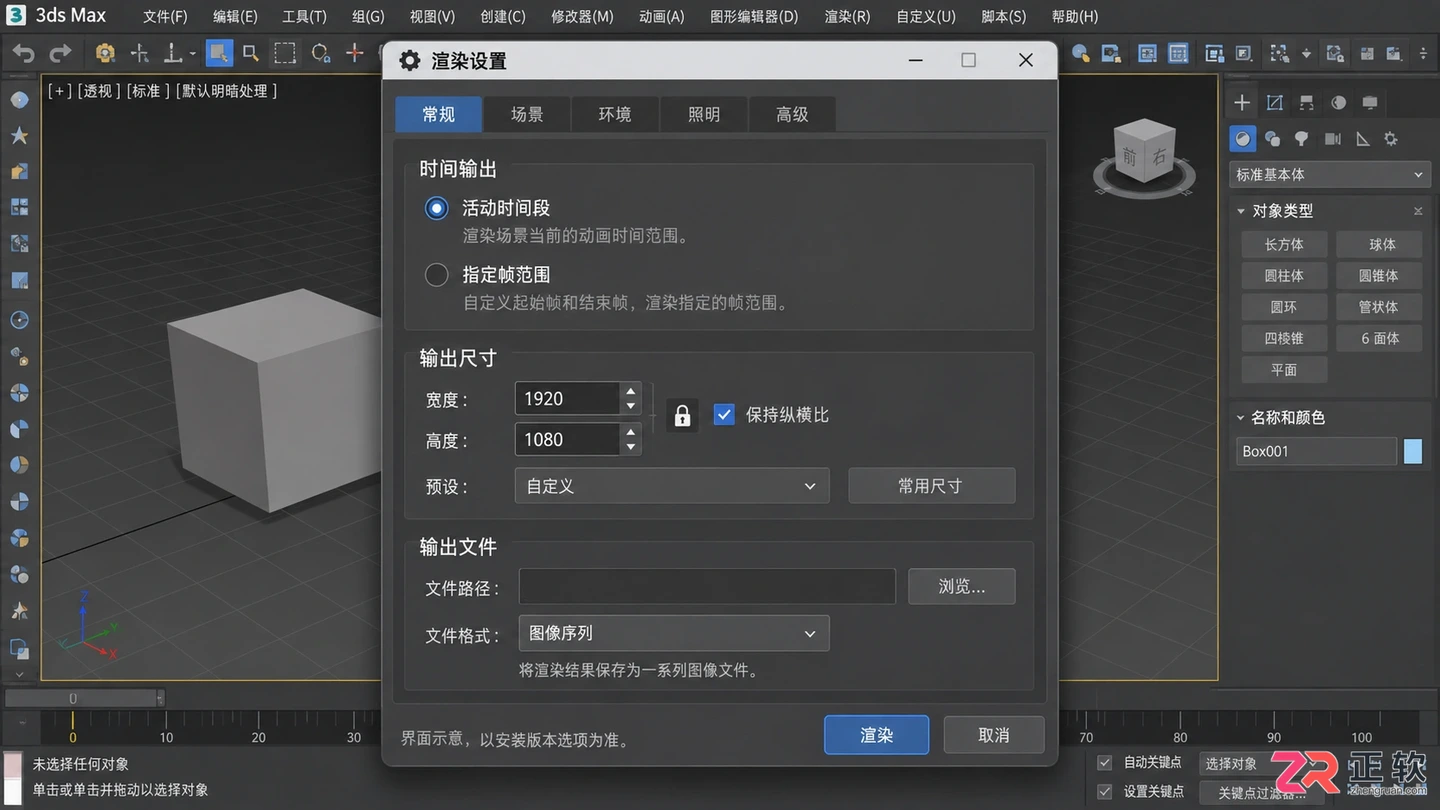
Task: Open the 文件(F) menu
Action: coord(165,16)
